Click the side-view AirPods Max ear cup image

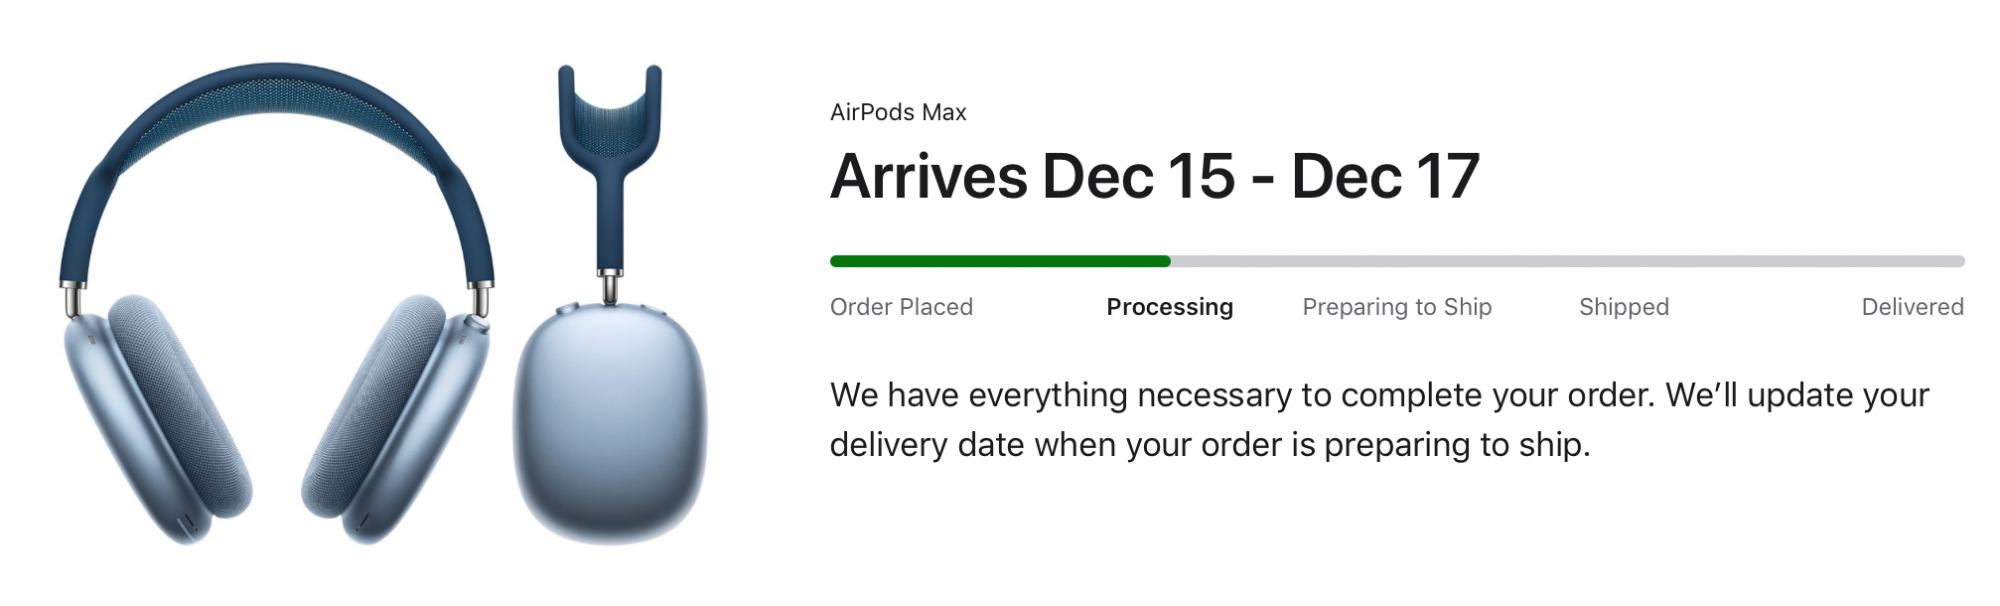[x=610, y=304]
